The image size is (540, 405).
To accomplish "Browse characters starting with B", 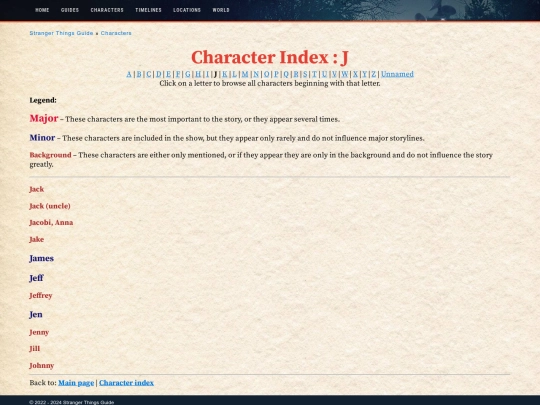I will pos(139,74).
